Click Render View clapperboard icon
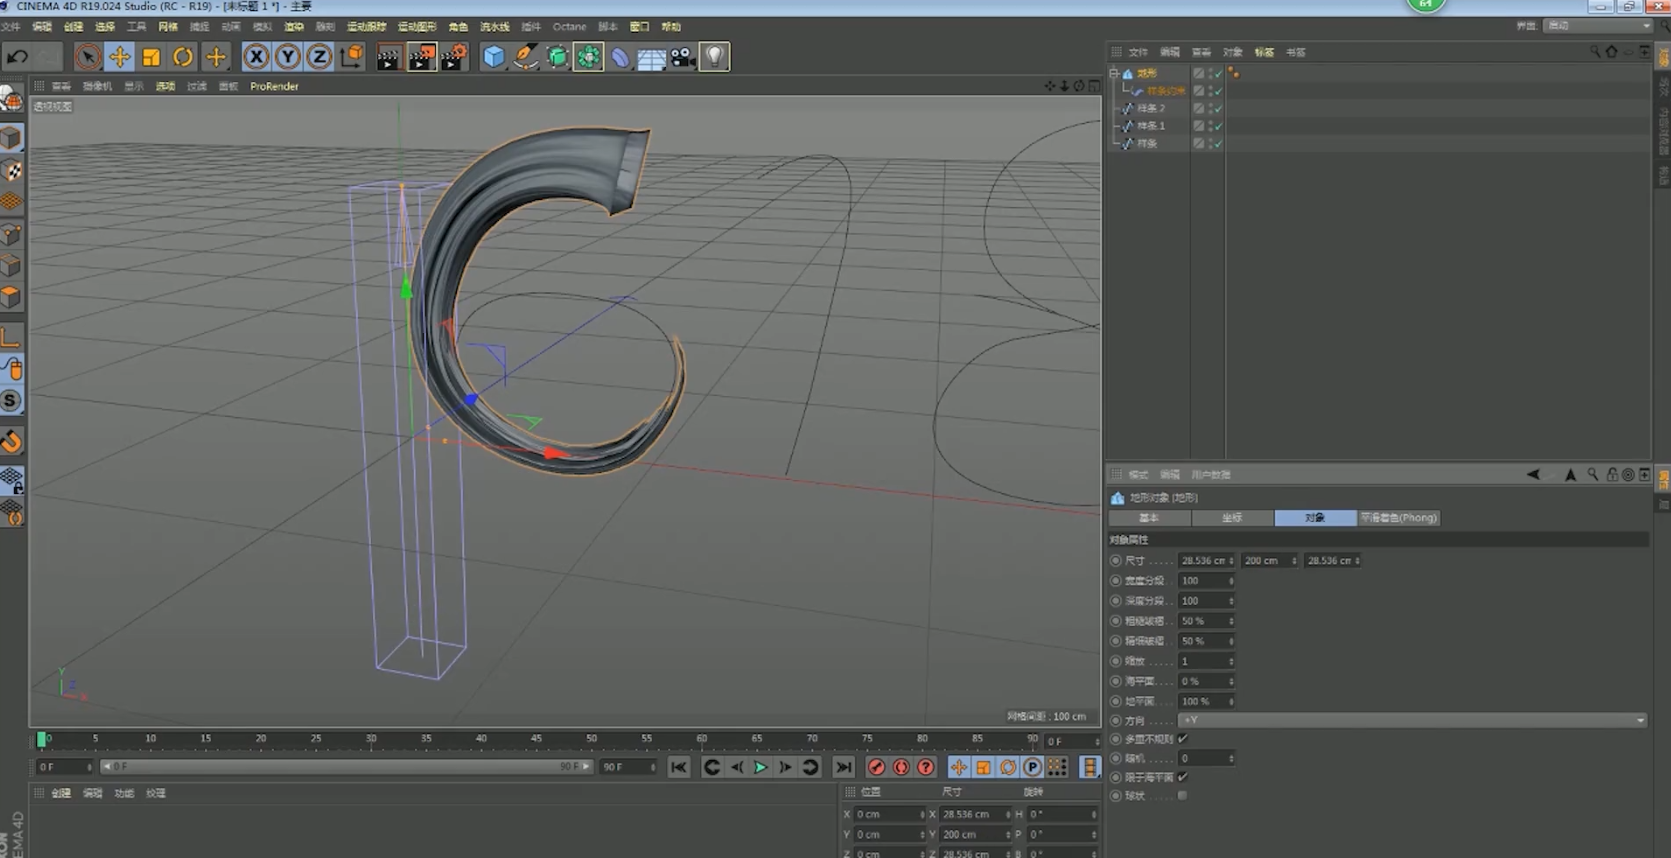Viewport: 1671px width, 858px height. pos(389,57)
